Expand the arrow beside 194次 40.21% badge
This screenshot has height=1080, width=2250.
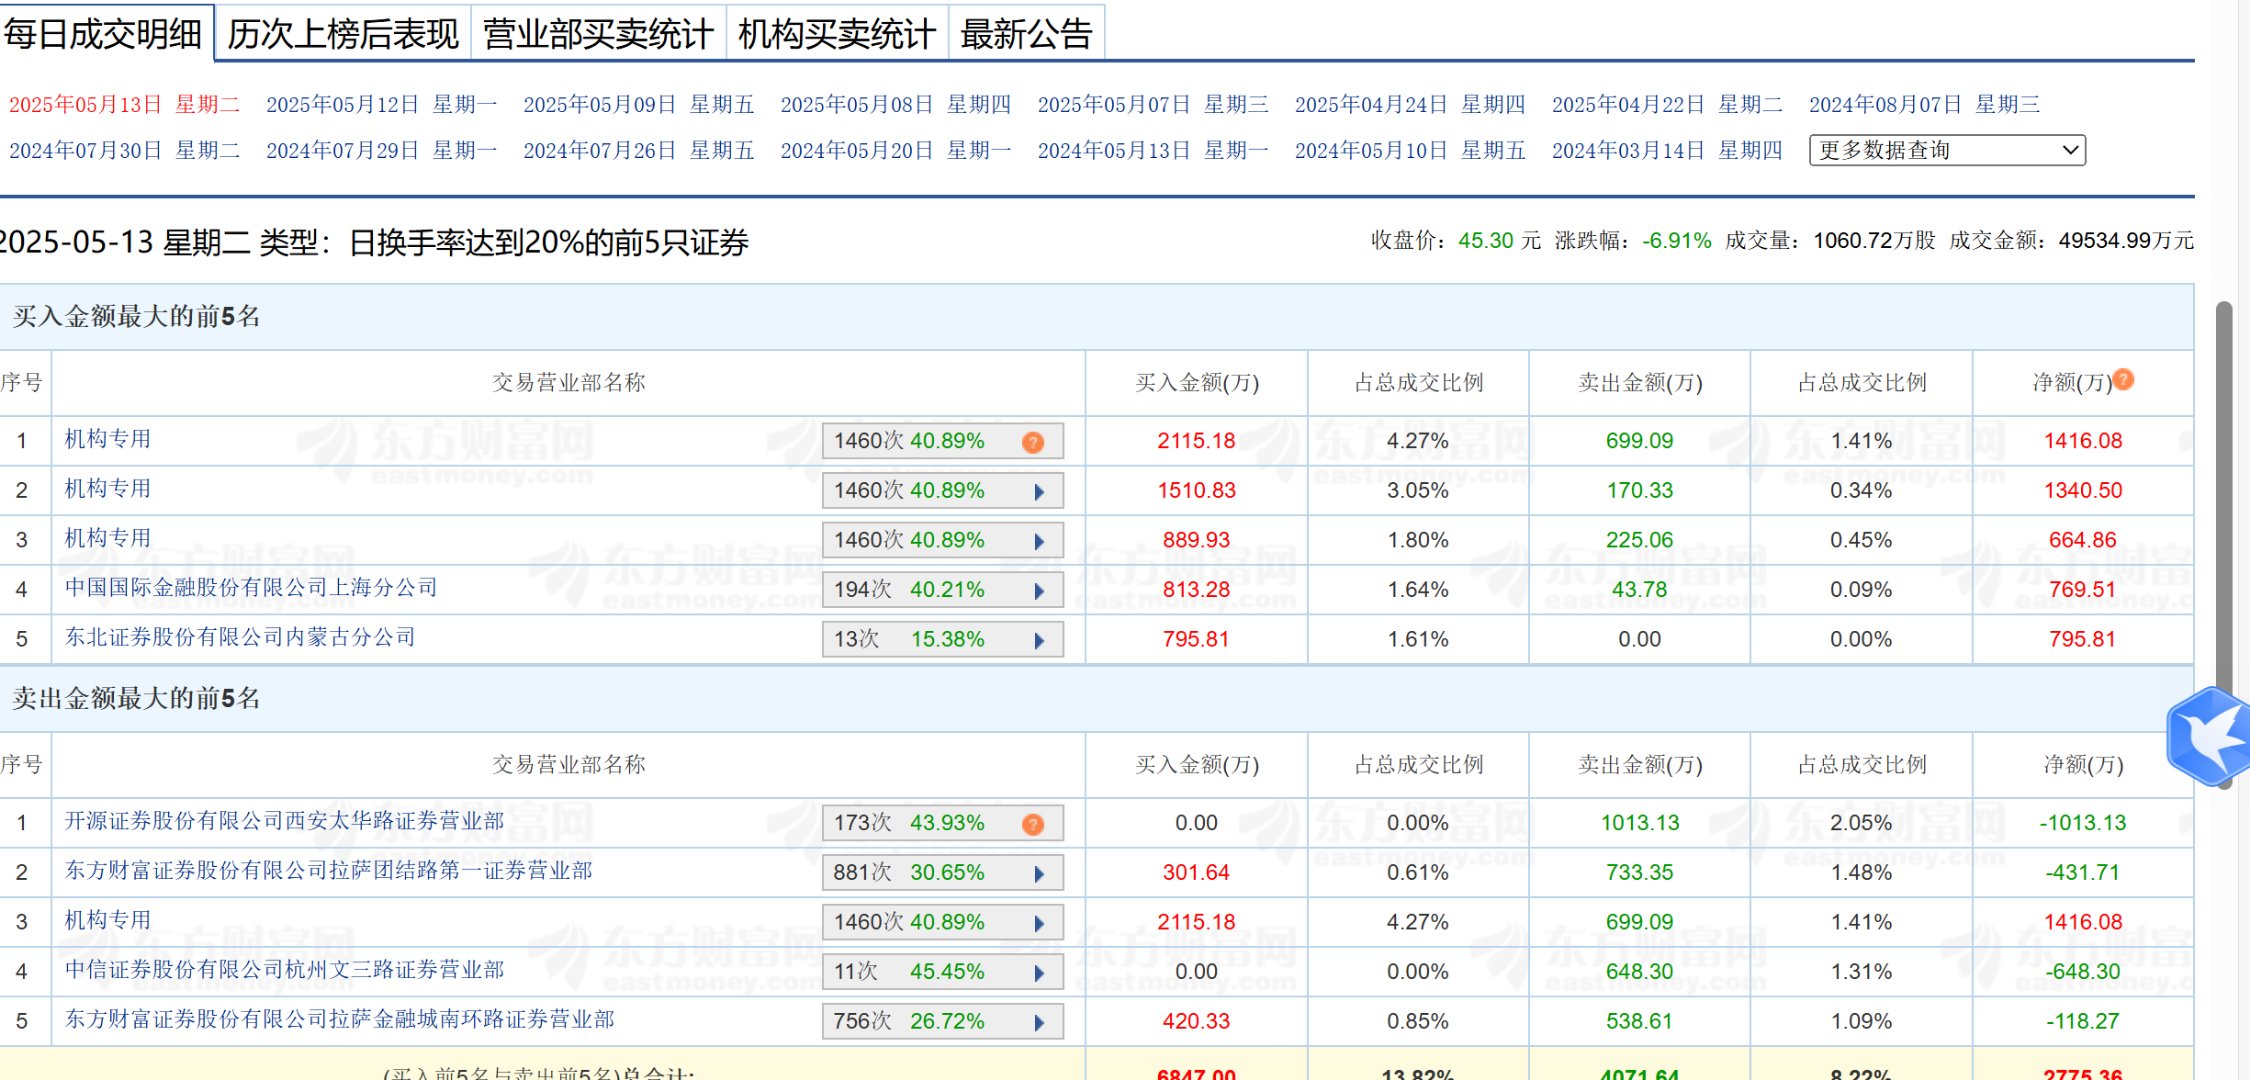[x=1040, y=589]
